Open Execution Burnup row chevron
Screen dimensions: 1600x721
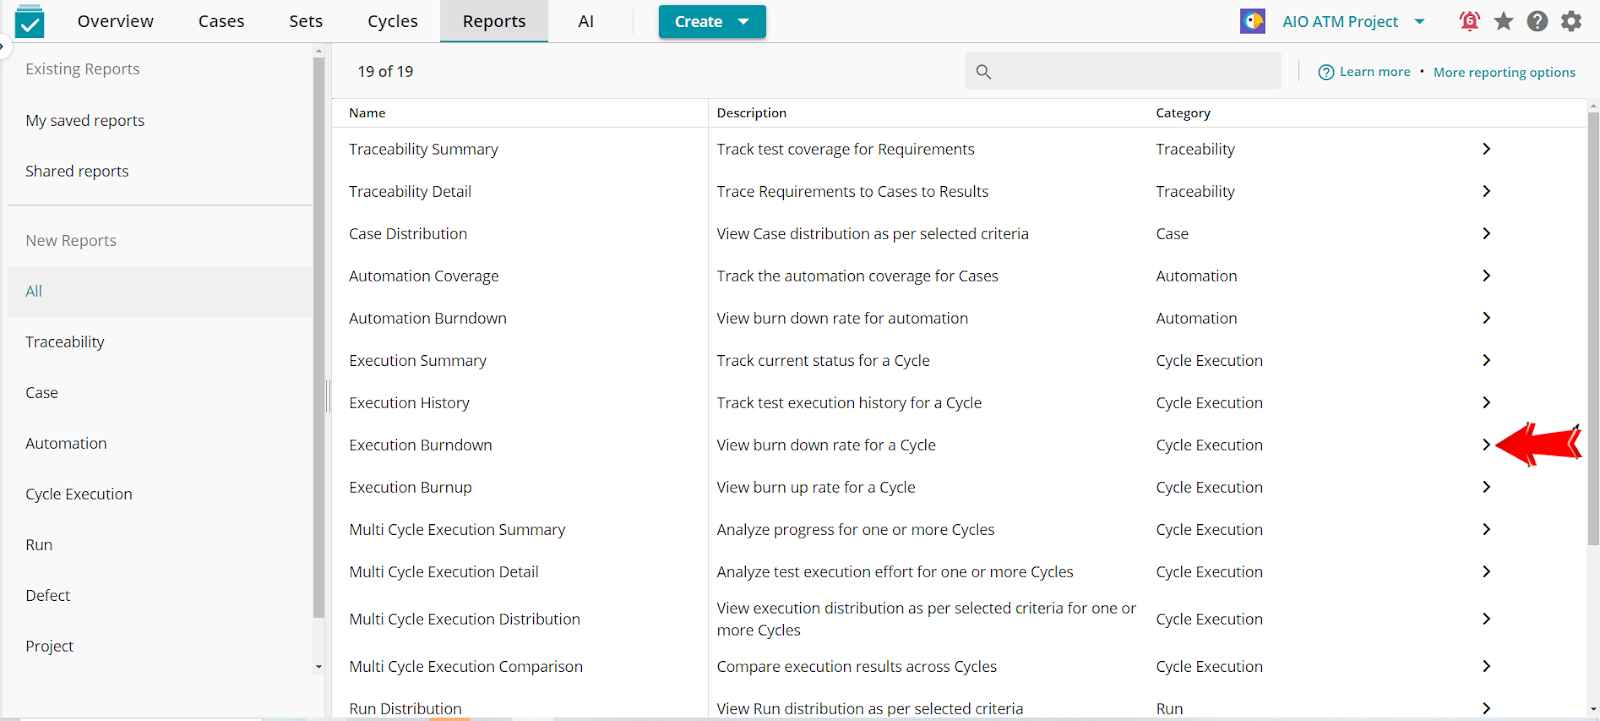1486,487
